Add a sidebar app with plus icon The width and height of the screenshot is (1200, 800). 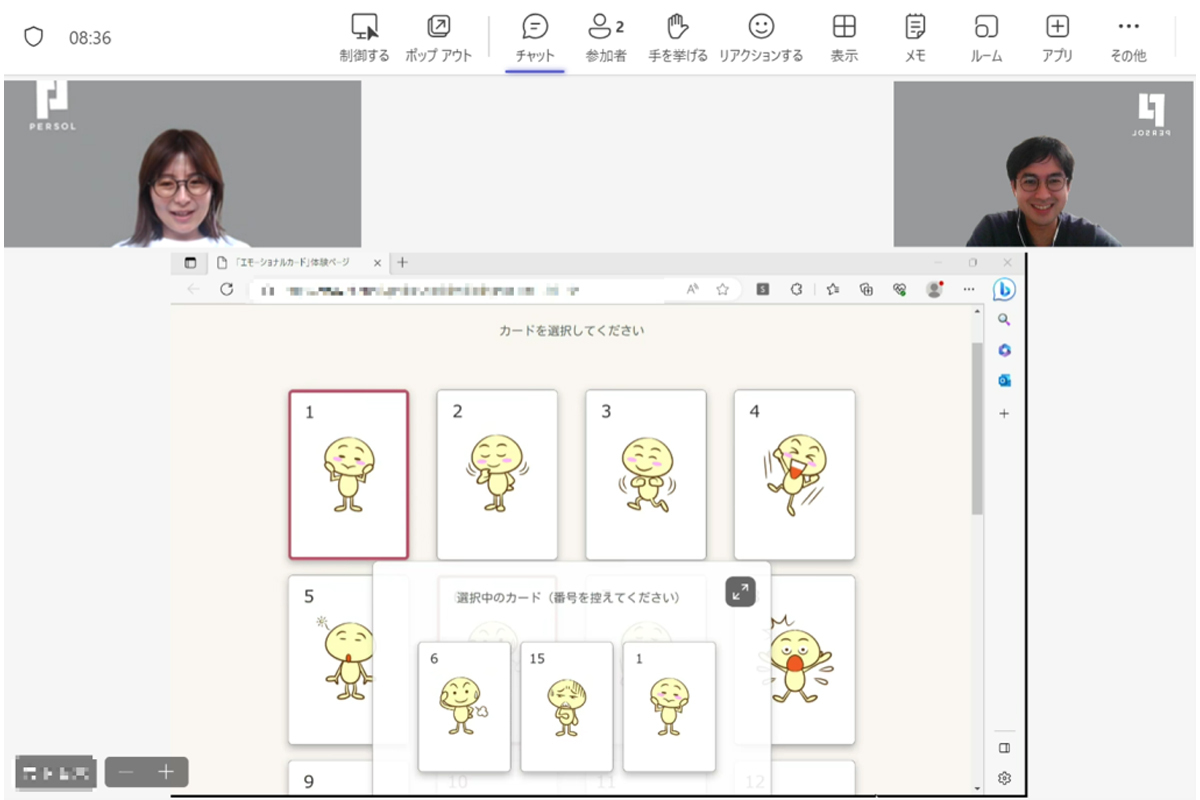coord(1004,413)
